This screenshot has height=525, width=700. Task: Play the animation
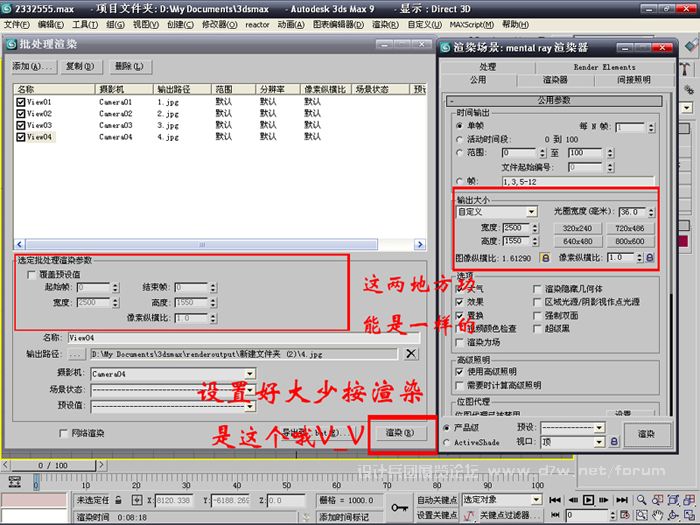(588, 500)
